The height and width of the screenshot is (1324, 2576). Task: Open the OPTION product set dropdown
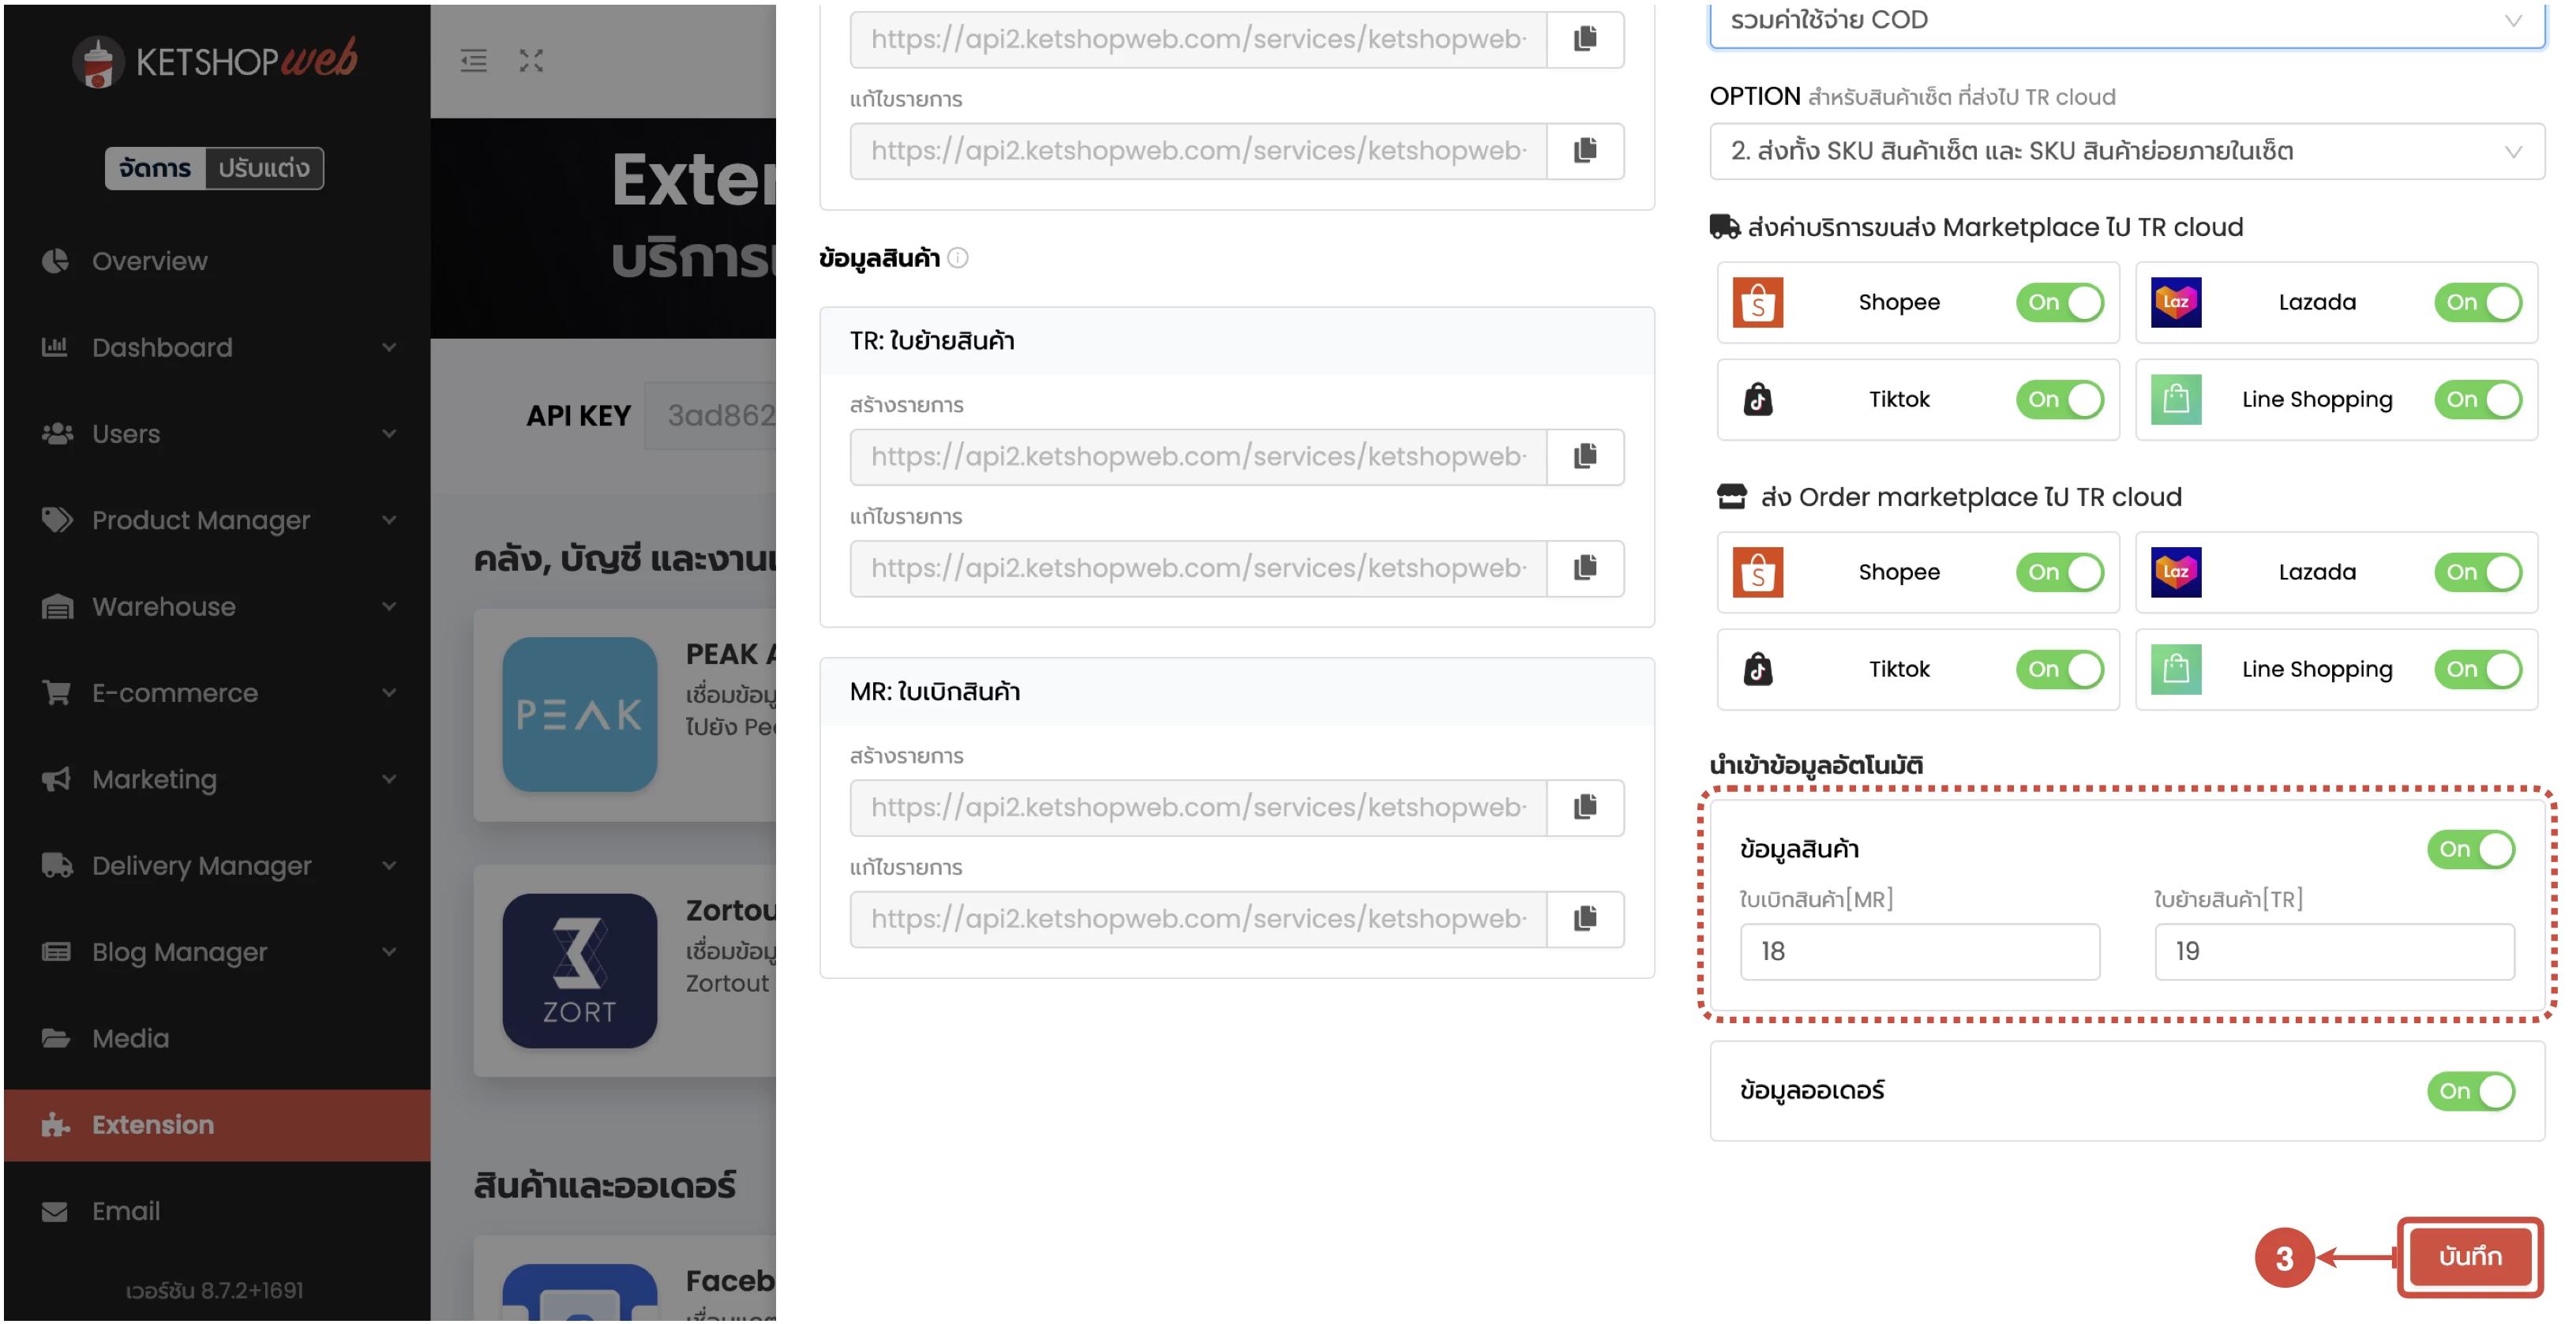(x=2126, y=151)
